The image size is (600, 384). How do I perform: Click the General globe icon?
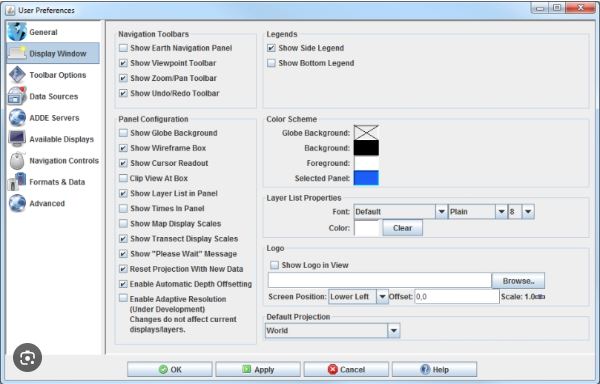(x=17, y=32)
